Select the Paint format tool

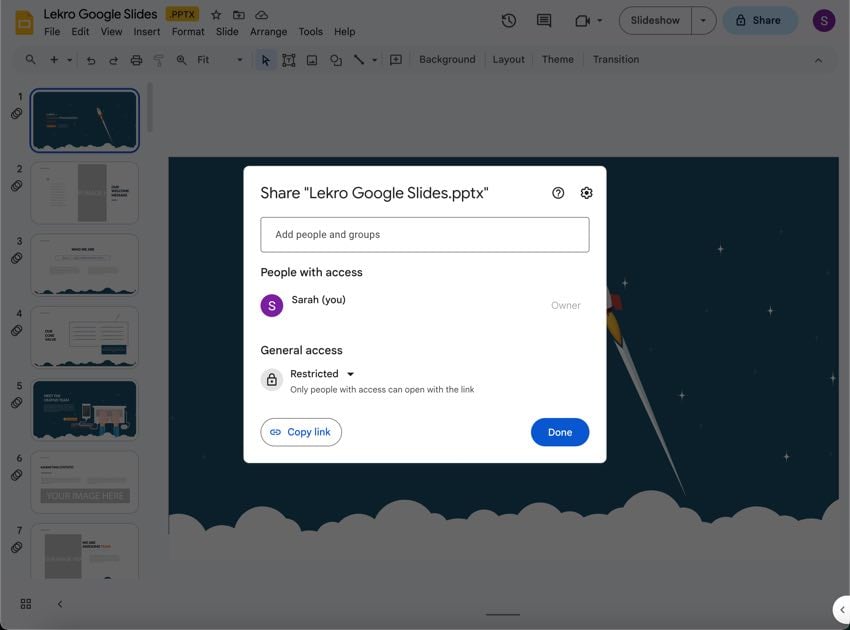pos(156,57)
